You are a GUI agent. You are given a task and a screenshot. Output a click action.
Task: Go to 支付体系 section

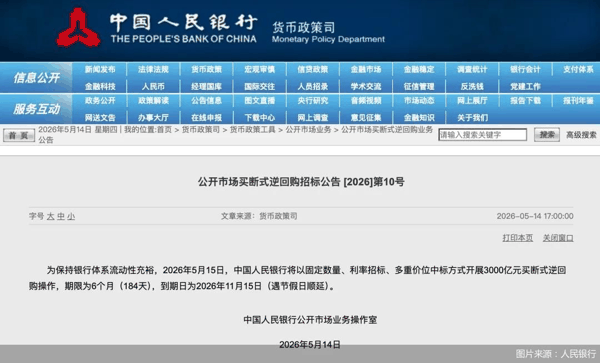click(578, 69)
